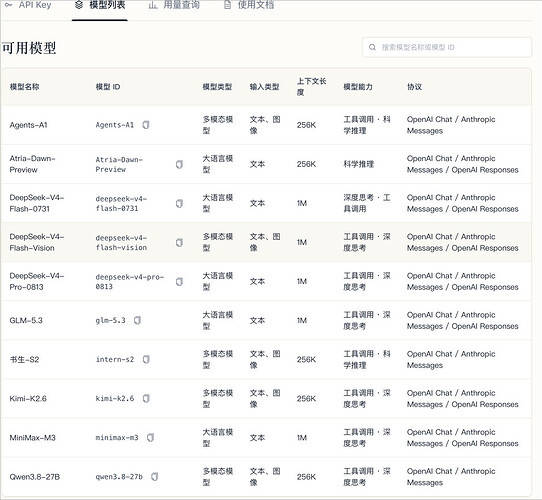This screenshot has height=500, width=542.
Task: Click the minimax-m3 ID text
Action: coord(117,437)
